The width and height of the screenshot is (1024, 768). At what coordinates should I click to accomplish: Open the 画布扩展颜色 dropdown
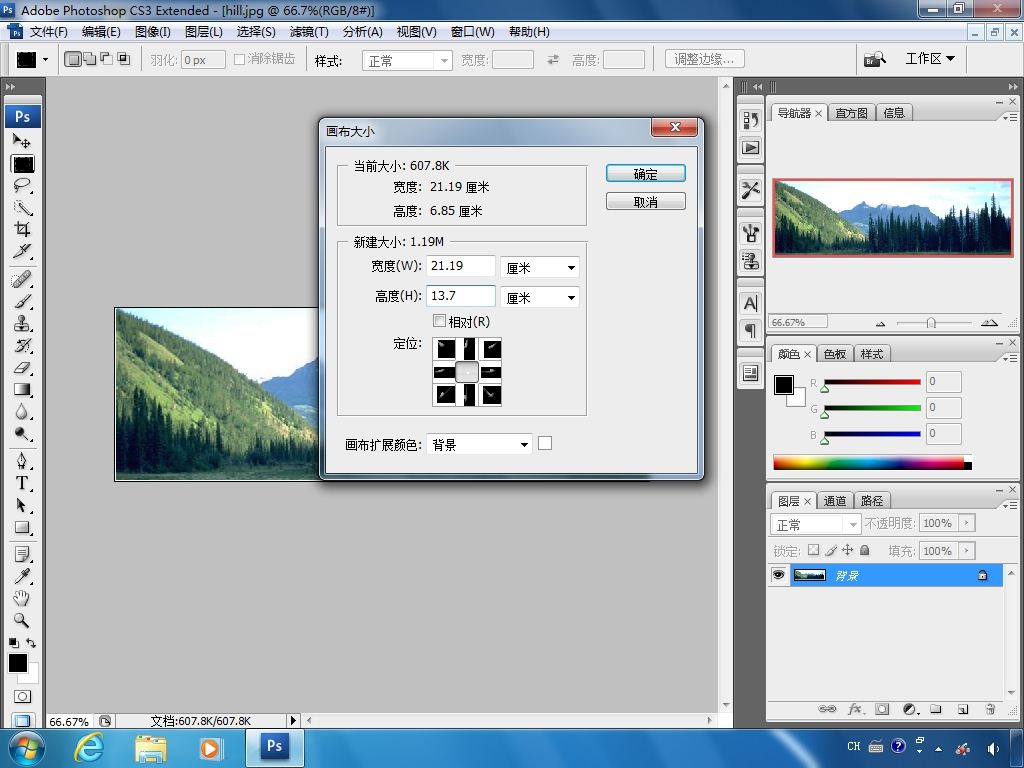coord(479,445)
